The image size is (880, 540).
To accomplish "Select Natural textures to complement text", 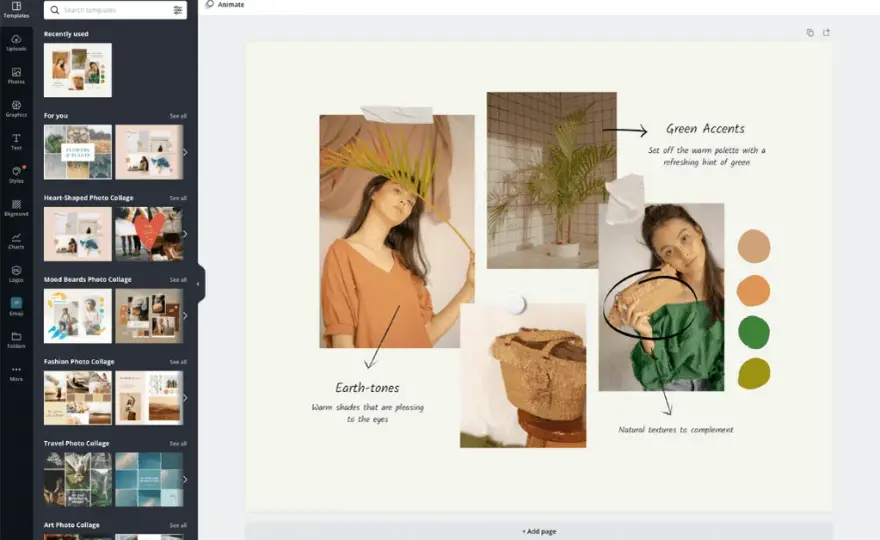I will coord(676,429).
